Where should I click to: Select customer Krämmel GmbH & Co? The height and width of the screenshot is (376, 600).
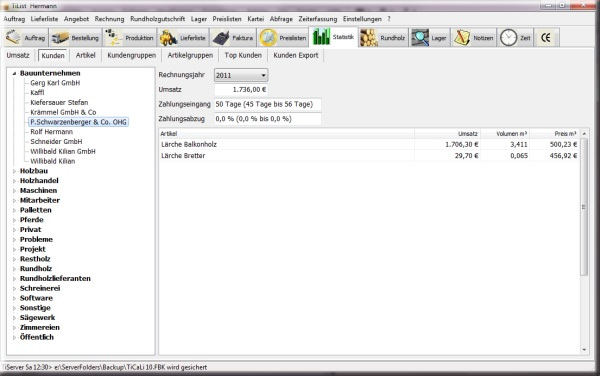pyautogui.click(x=63, y=112)
